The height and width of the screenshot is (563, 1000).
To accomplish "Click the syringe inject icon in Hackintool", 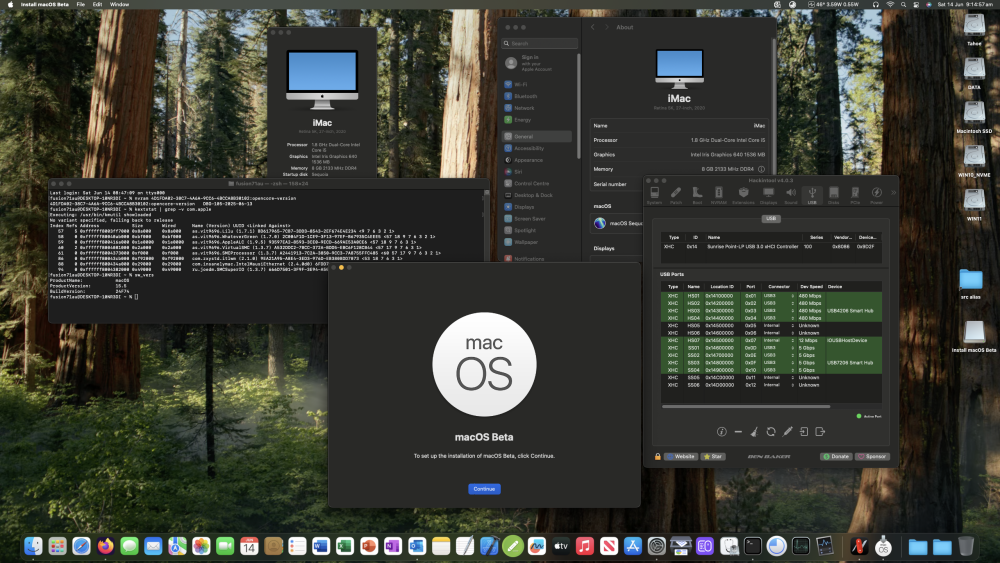I will click(788, 432).
